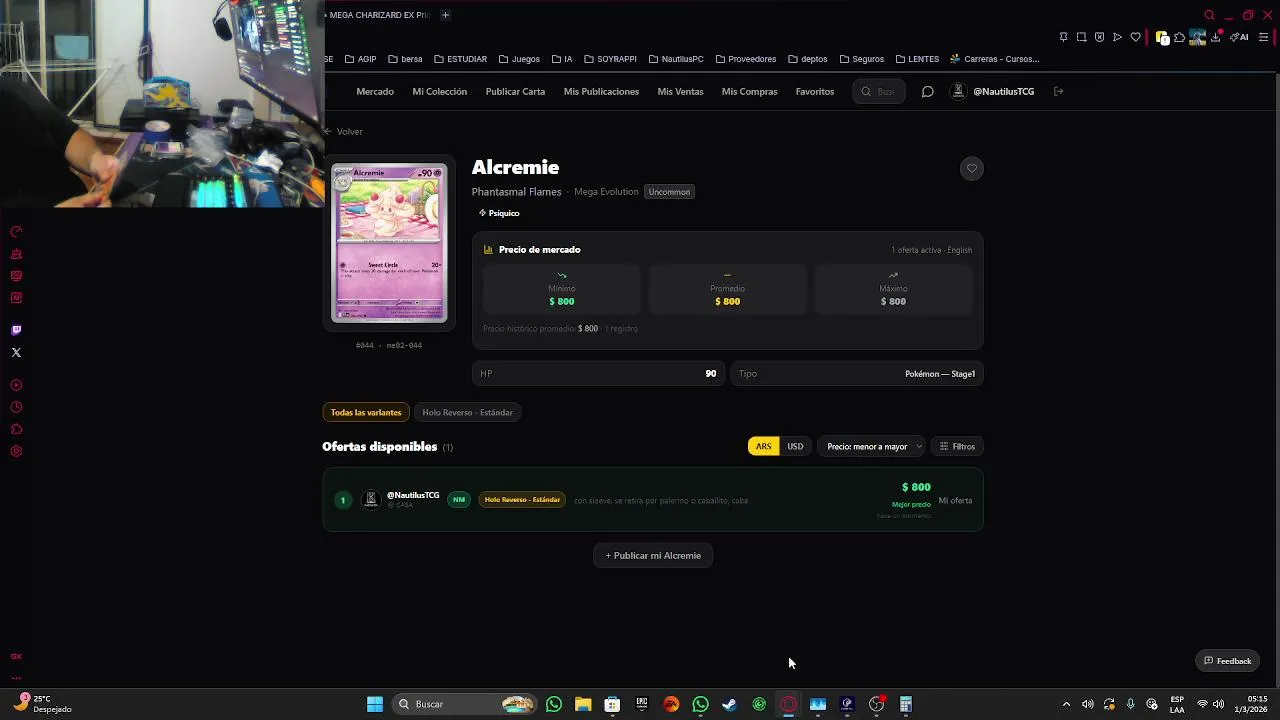This screenshot has height=720, width=1280.
Task: Open Mis Ventas
Action: pos(680,92)
